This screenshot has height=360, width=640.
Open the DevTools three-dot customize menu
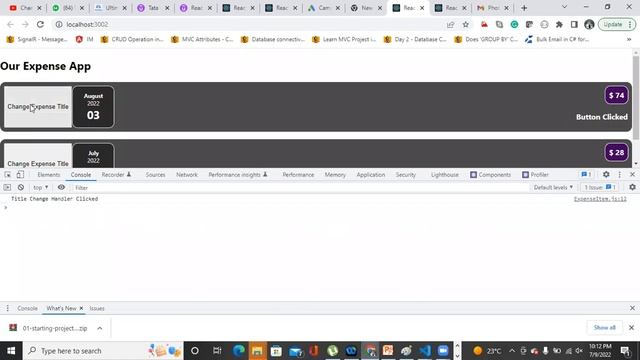[x=619, y=174]
